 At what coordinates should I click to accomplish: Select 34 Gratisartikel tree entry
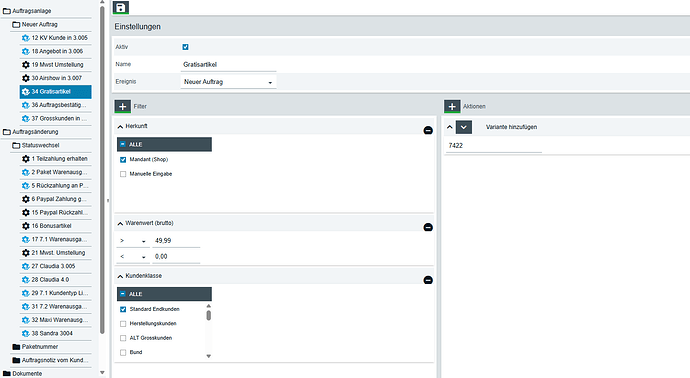(55, 92)
